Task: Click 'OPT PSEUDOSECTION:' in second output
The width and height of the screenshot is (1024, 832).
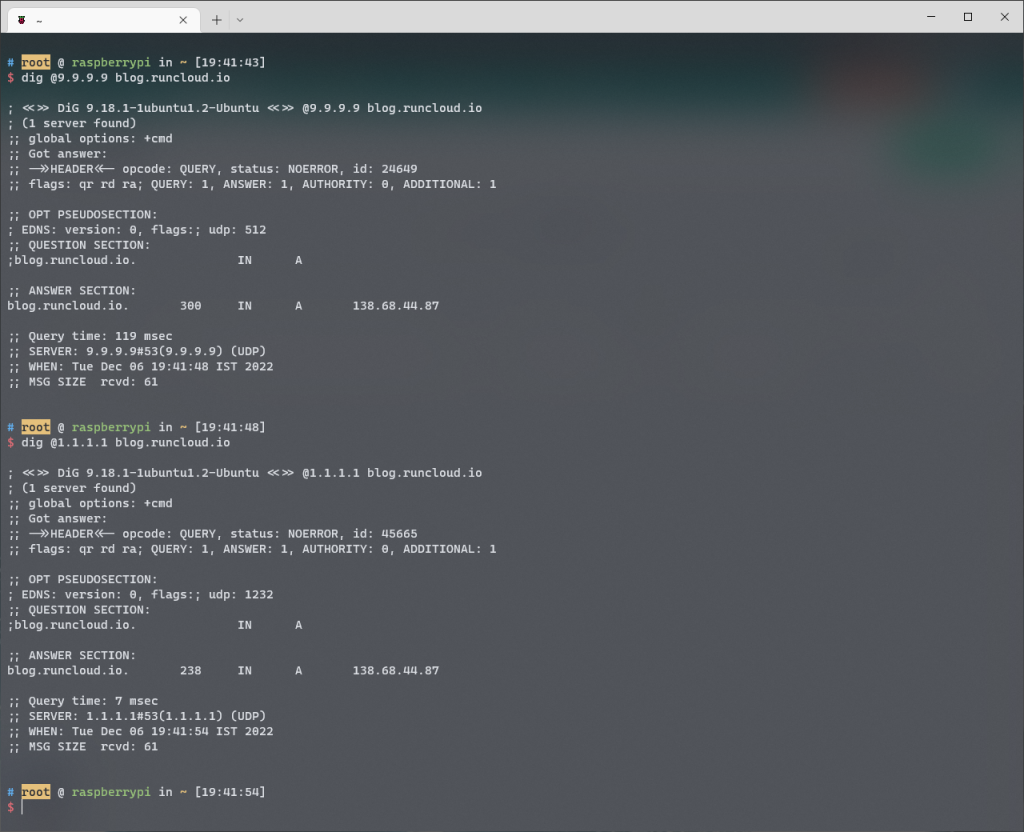Action: tap(92, 580)
